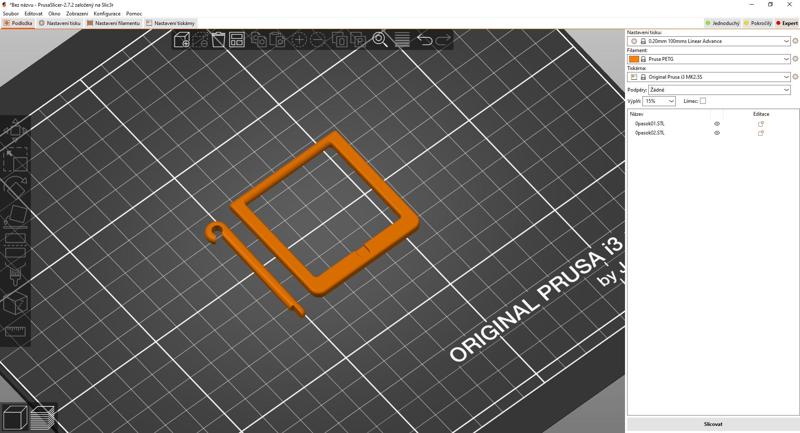This screenshot has width=800, height=433.
Task: Click the Paste toolbar icon
Action: [x=277, y=40]
